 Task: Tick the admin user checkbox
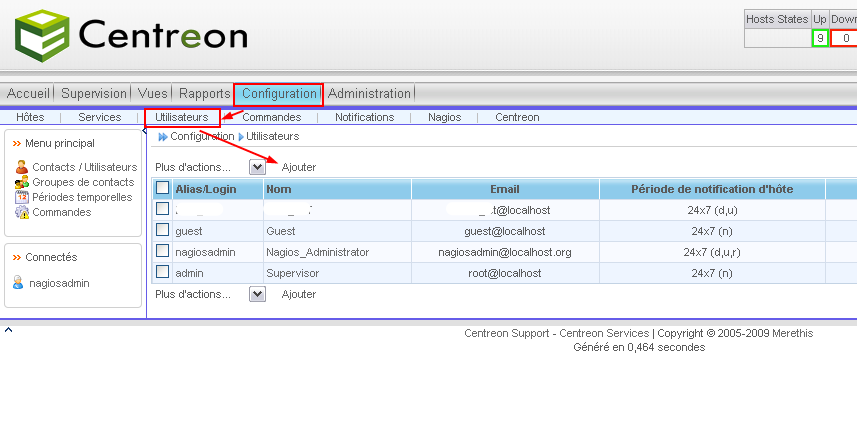coord(162,272)
